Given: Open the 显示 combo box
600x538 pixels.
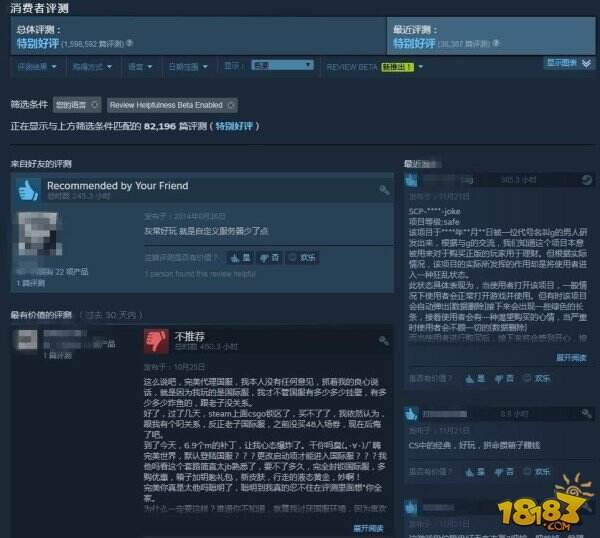Looking at the screenshot, I should [x=282, y=65].
